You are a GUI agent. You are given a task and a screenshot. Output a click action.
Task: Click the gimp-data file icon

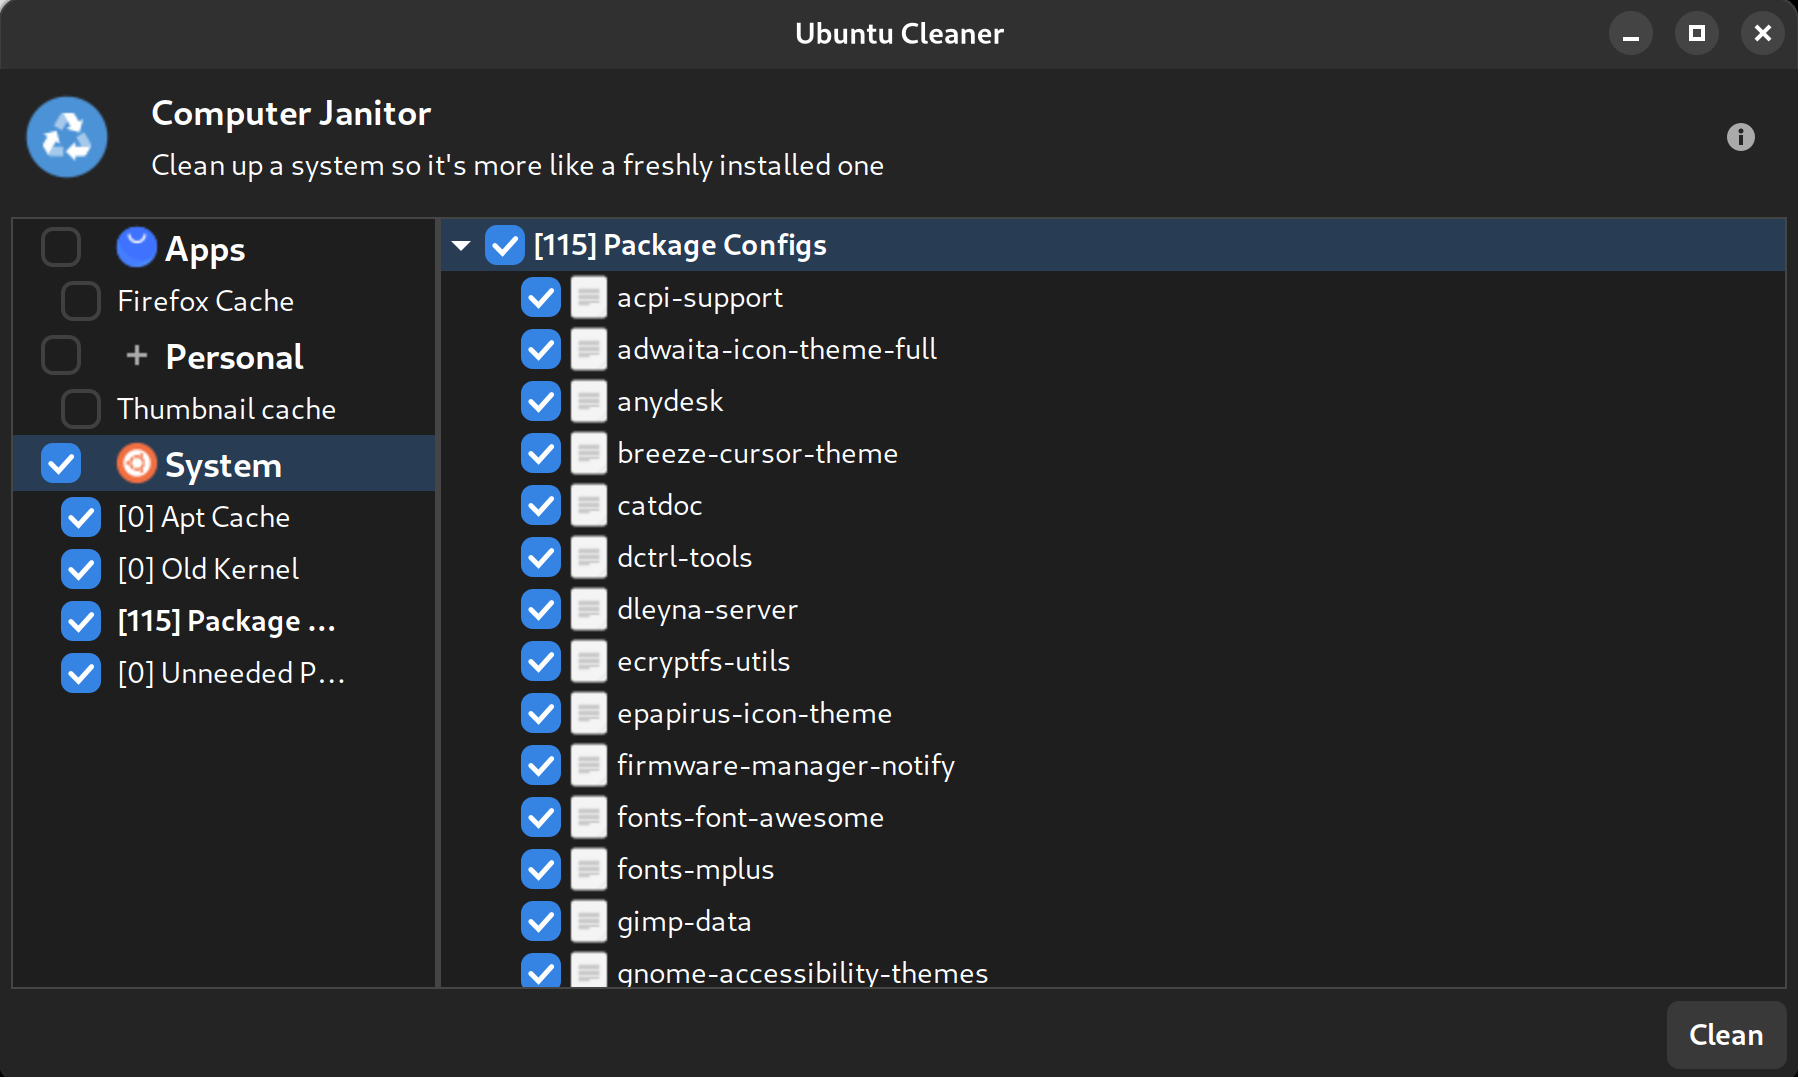588,921
